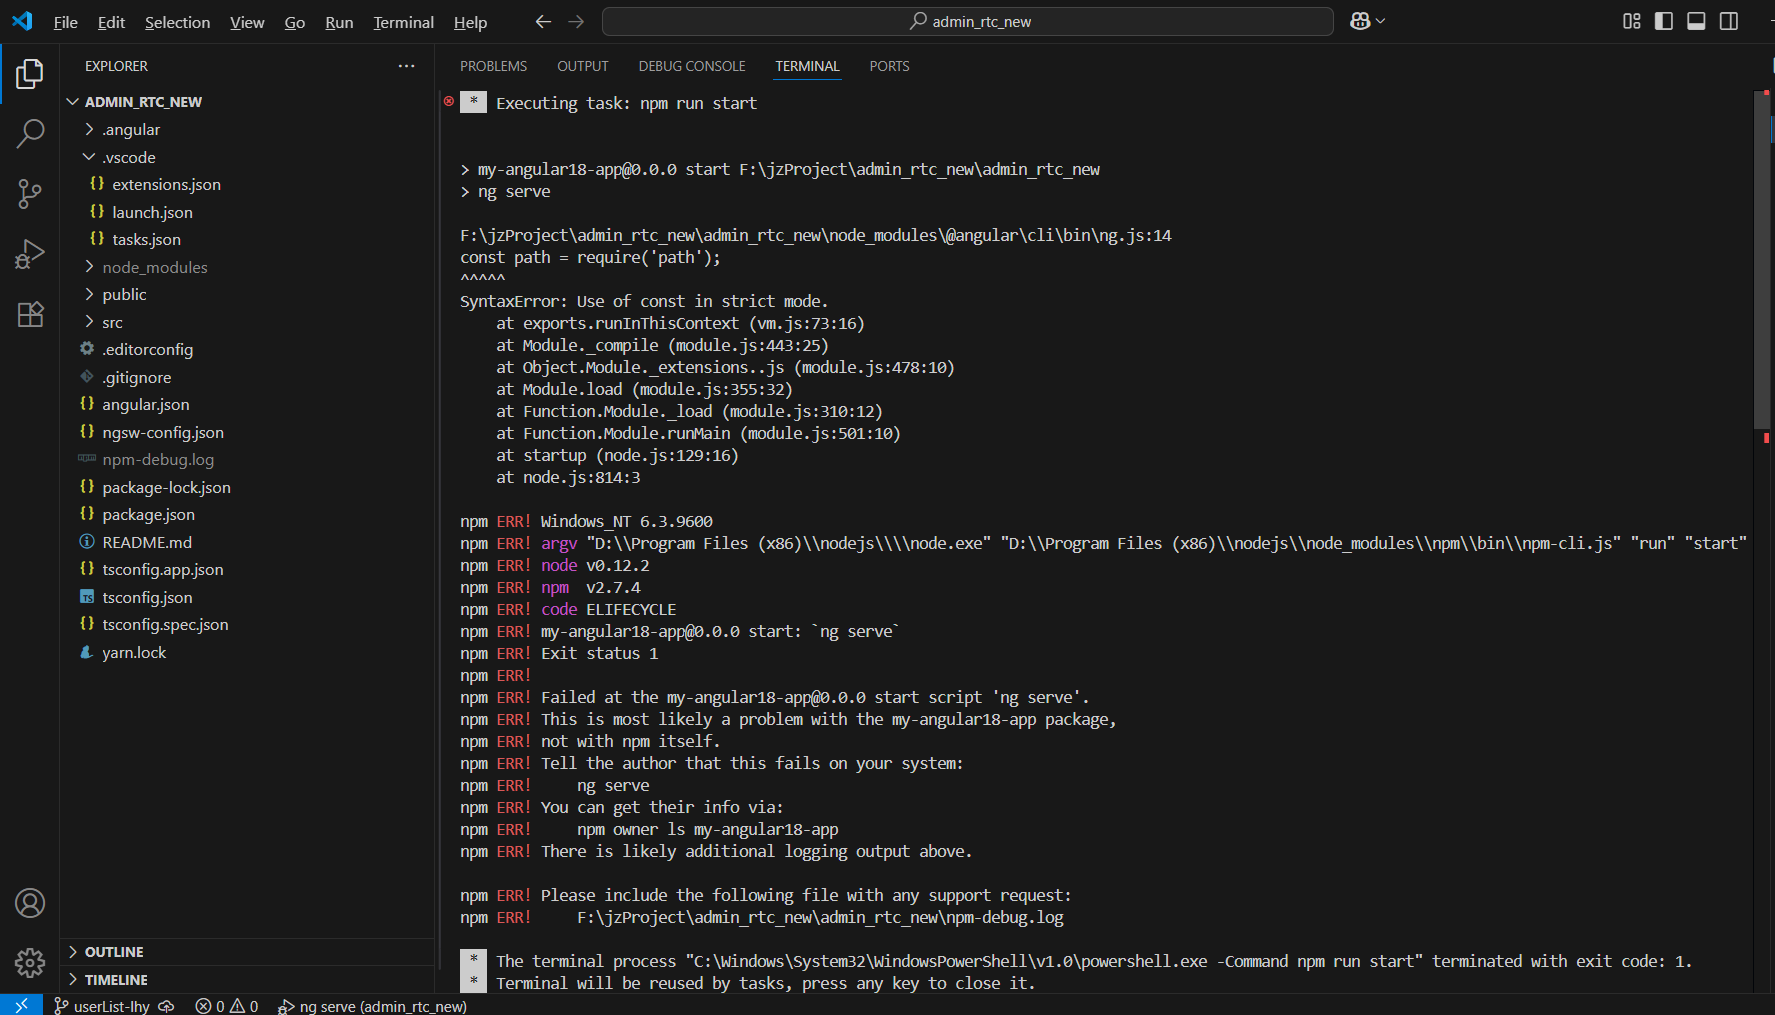Open README.md file
Viewport: 1775px width, 1015px height.
pos(247,542)
